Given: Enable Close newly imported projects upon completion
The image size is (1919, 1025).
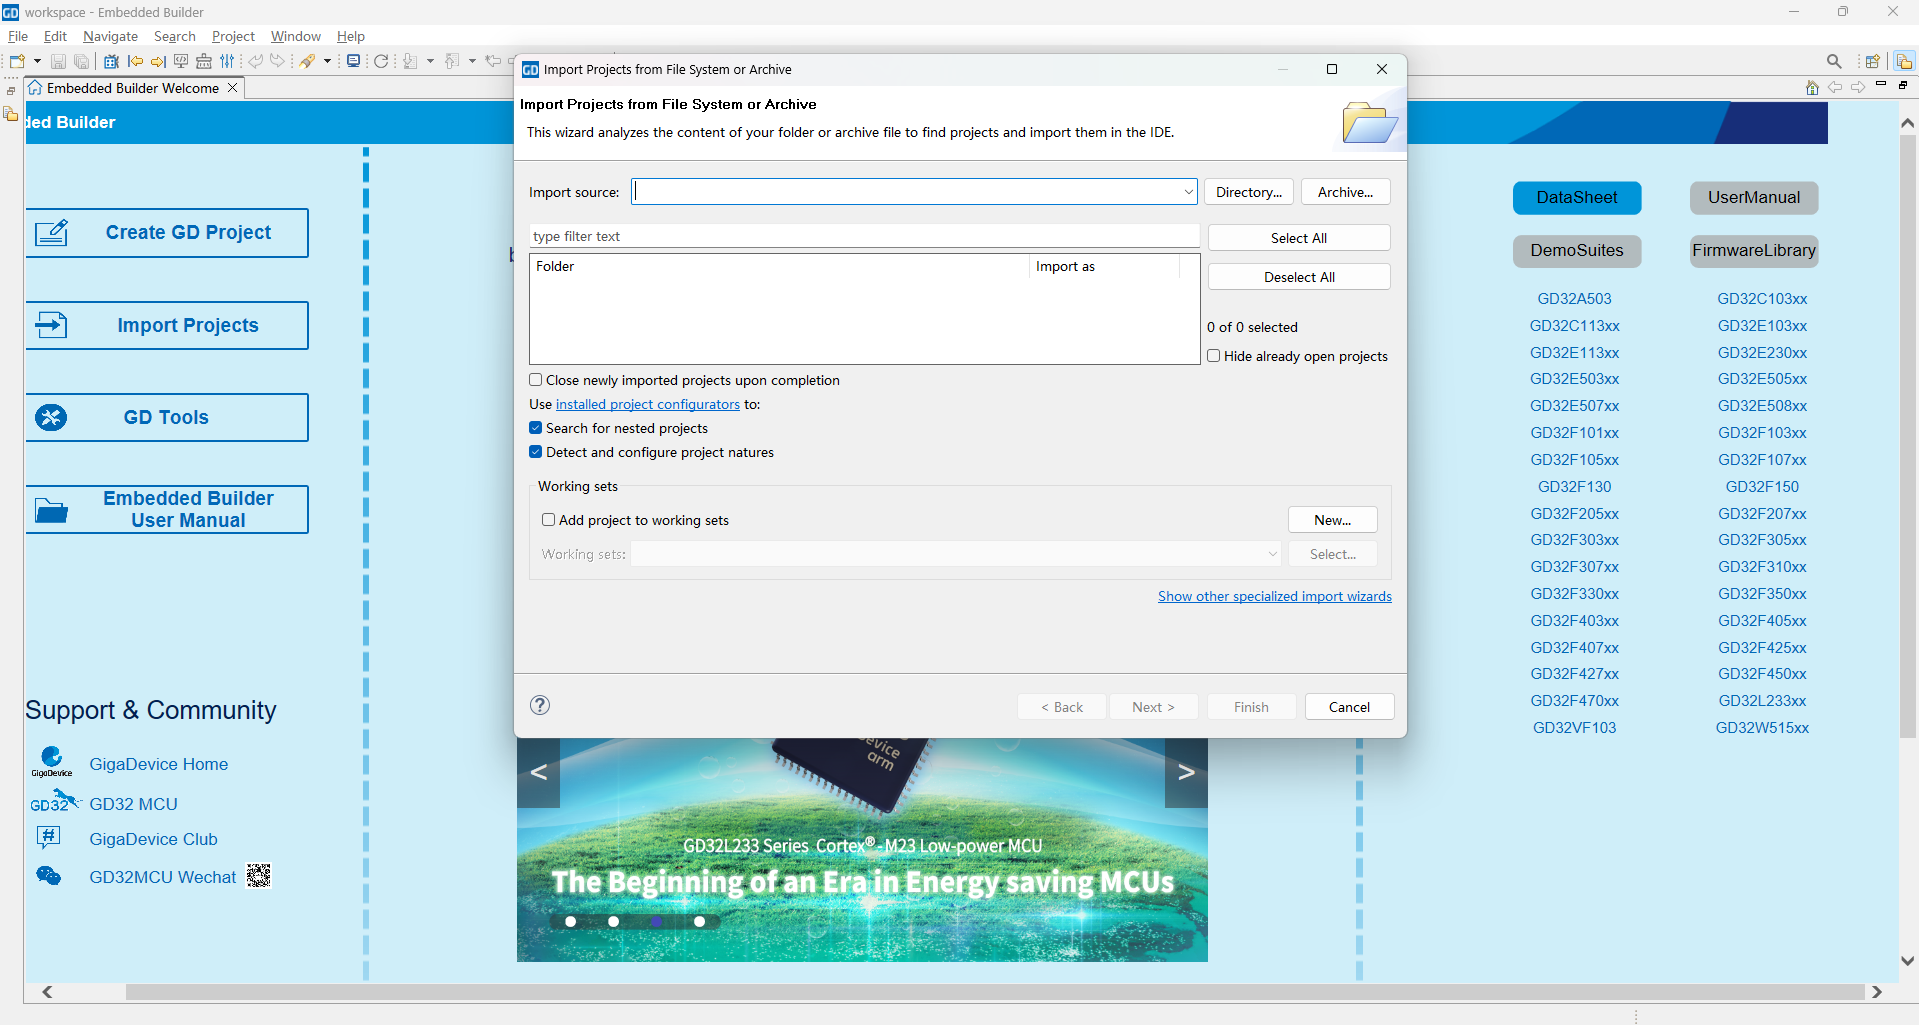Looking at the screenshot, I should coord(536,380).
